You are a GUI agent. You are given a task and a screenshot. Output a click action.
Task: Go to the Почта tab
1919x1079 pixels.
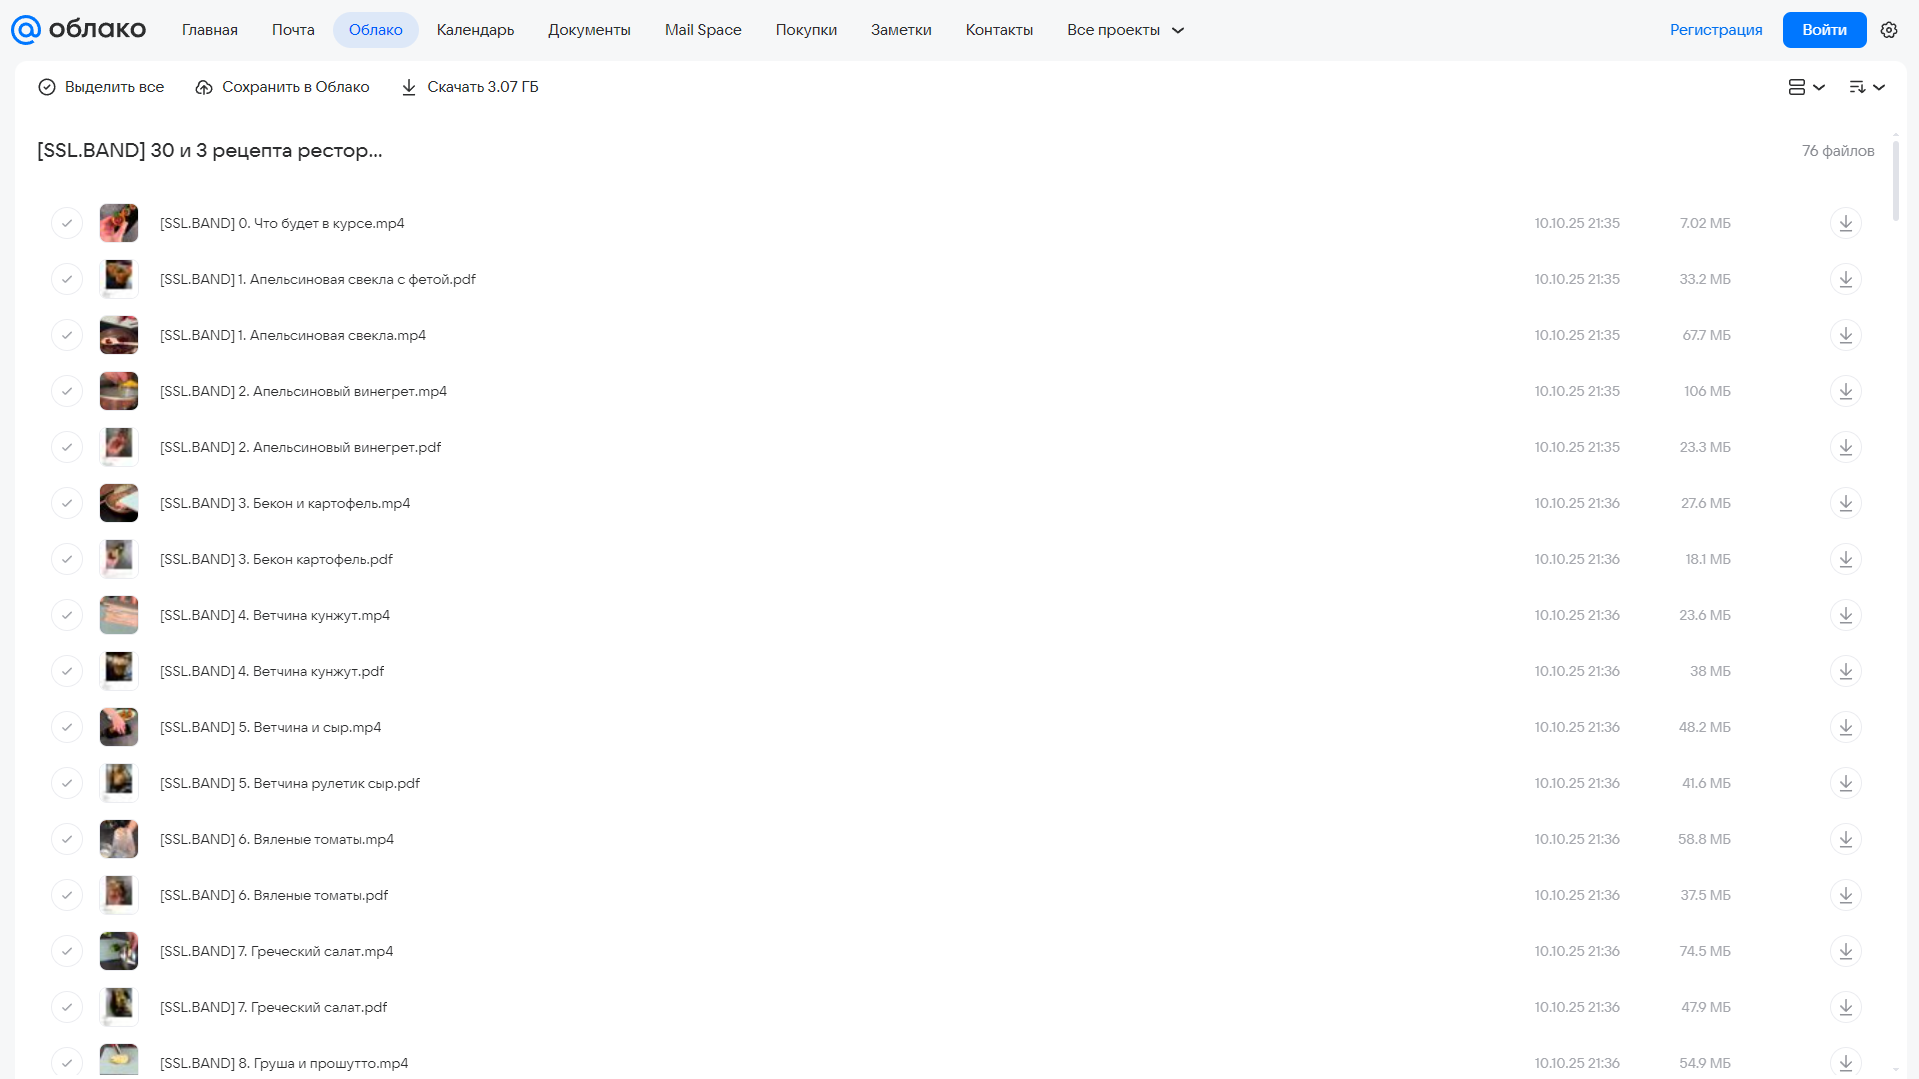[x=293, y=30]
